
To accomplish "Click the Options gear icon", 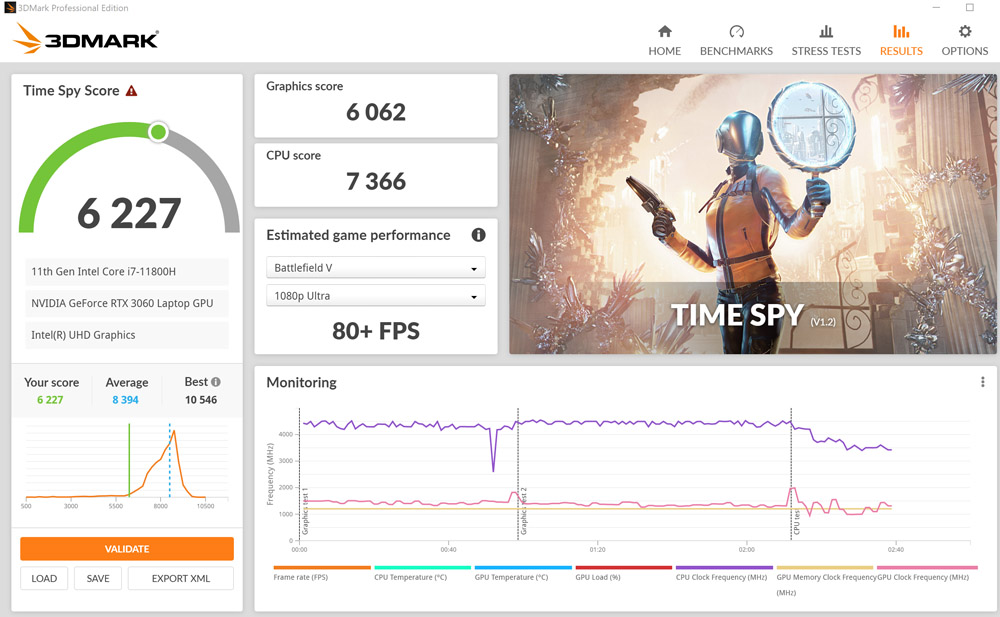I will tap(965, 31).
